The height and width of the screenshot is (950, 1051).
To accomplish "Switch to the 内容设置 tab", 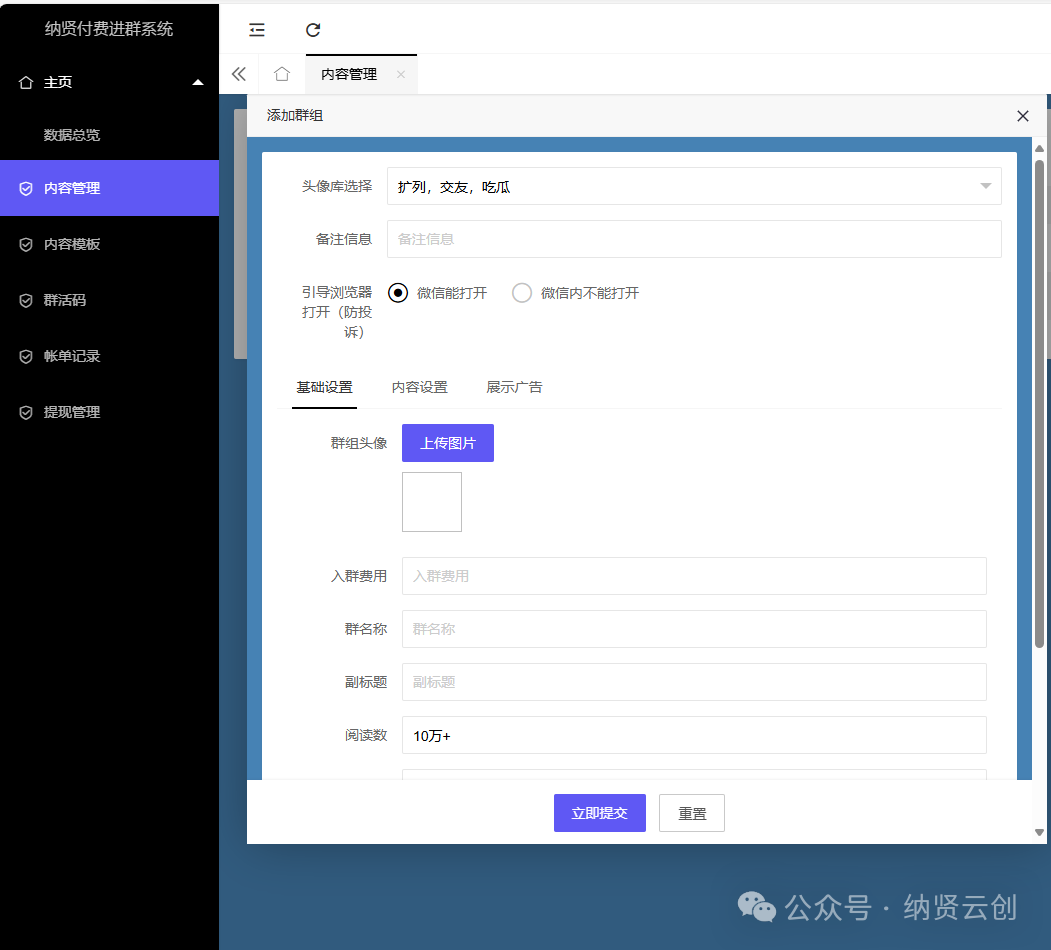I will point(419,387).
